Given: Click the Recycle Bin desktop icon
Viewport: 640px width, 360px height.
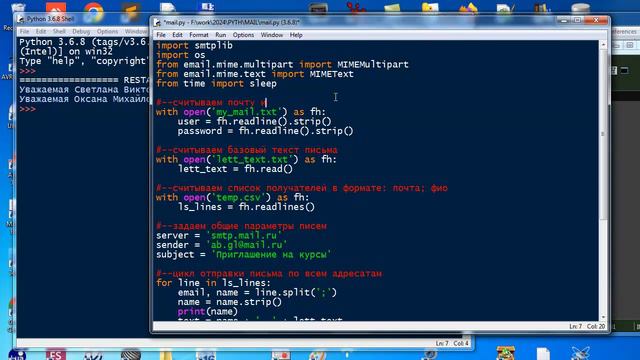Looking at the screenshot, I should coord(18,7).
